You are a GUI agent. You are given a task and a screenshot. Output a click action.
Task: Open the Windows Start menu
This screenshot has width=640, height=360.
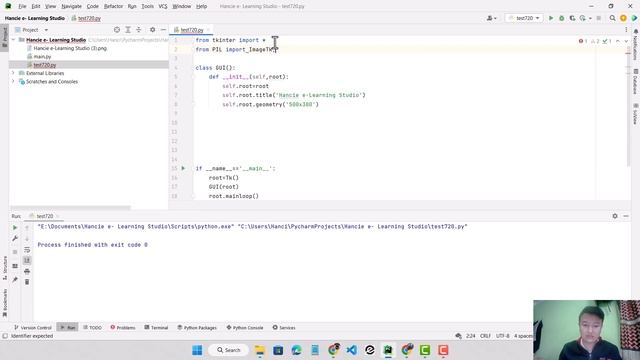pyautogui.click(x=197, y=350)
